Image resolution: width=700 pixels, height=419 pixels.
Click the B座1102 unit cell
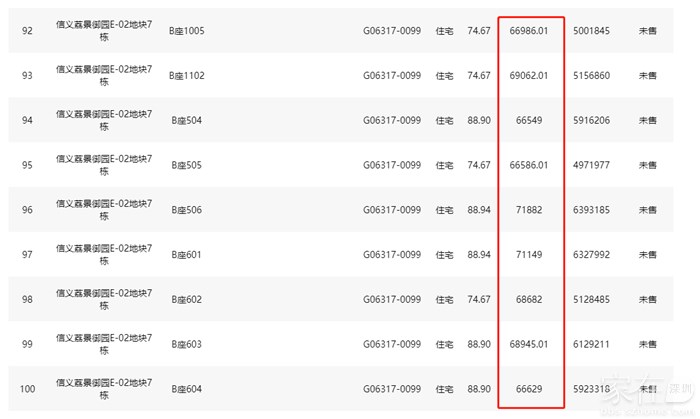pyautogui.click(x=187, y=76)
